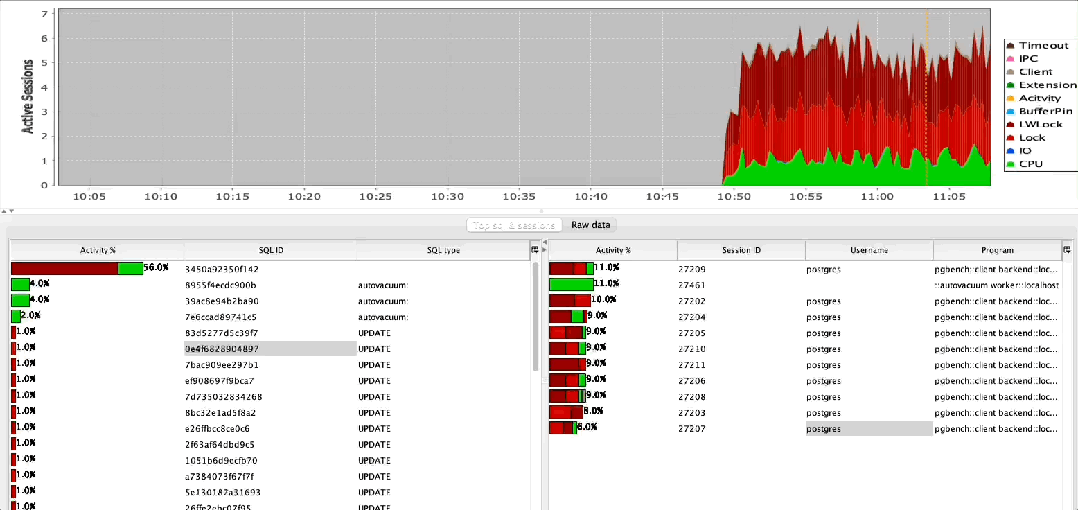The image size is (1078, 510).
Task: Select SQL ID 3450a92350f142
Action: (220, 269)
